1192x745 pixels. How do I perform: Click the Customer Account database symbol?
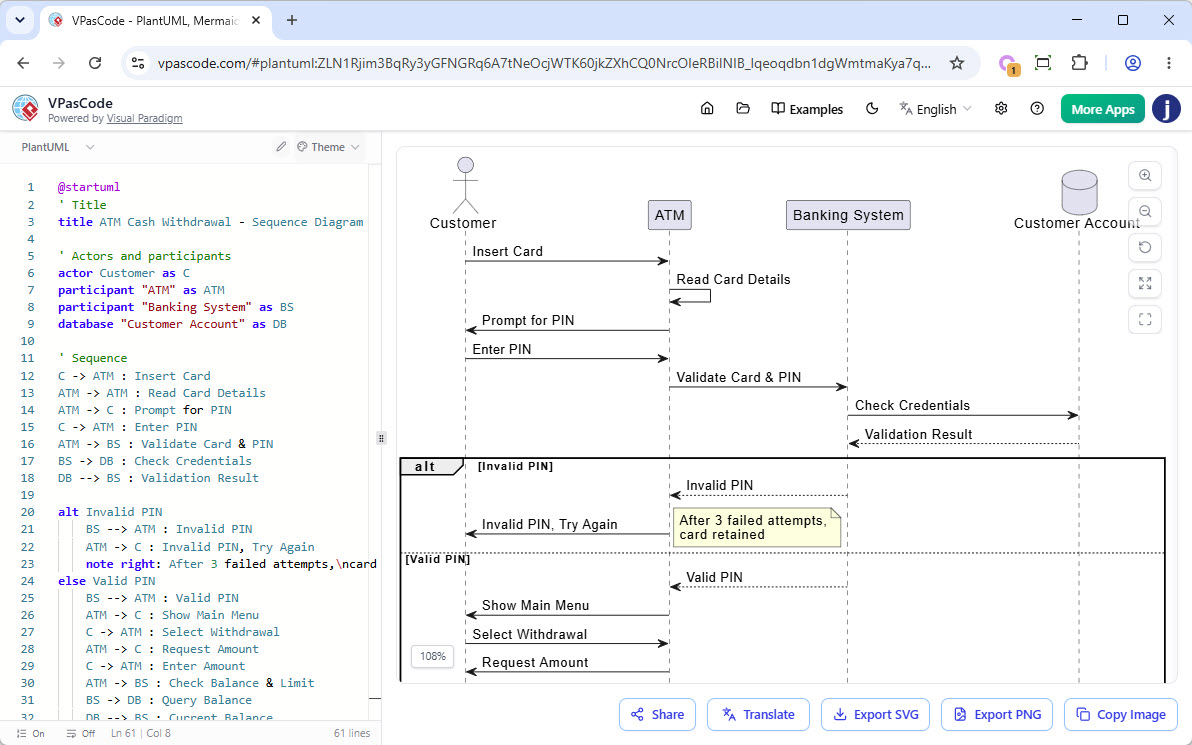point(1079,192)
